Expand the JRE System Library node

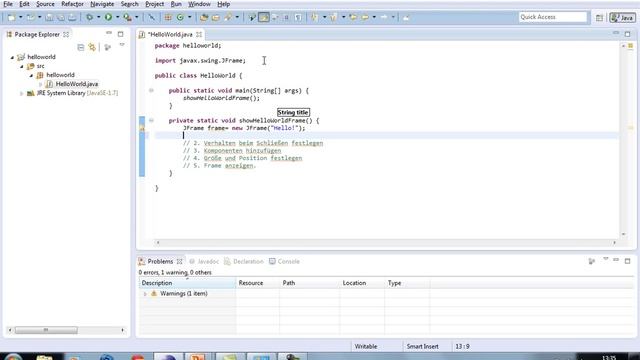point(22,93)
